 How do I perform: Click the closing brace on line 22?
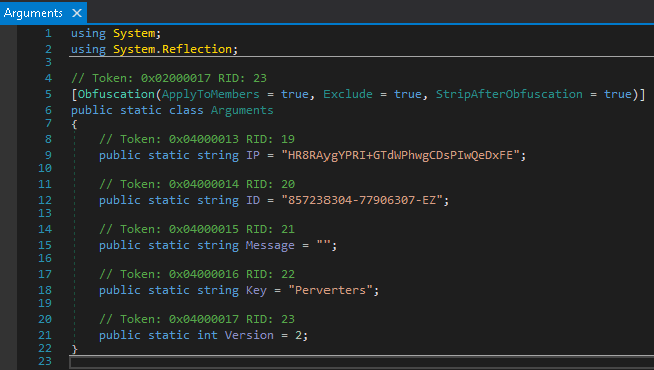point(74,349)
